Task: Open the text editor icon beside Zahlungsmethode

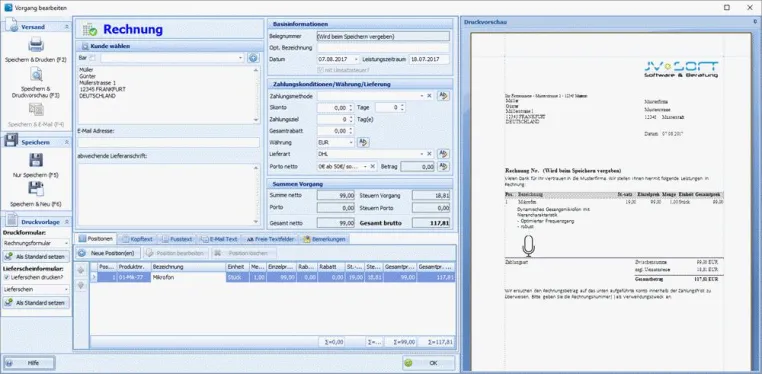Action: (x=443, y=96)
